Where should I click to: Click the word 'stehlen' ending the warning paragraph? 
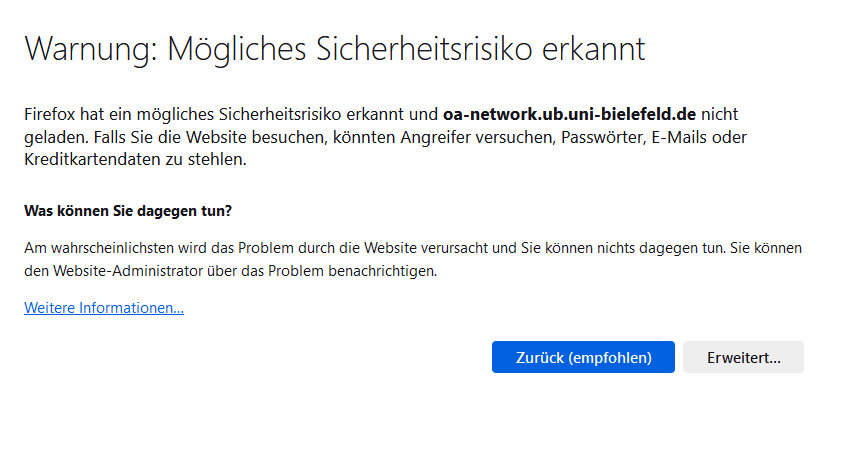click(216, 159)
